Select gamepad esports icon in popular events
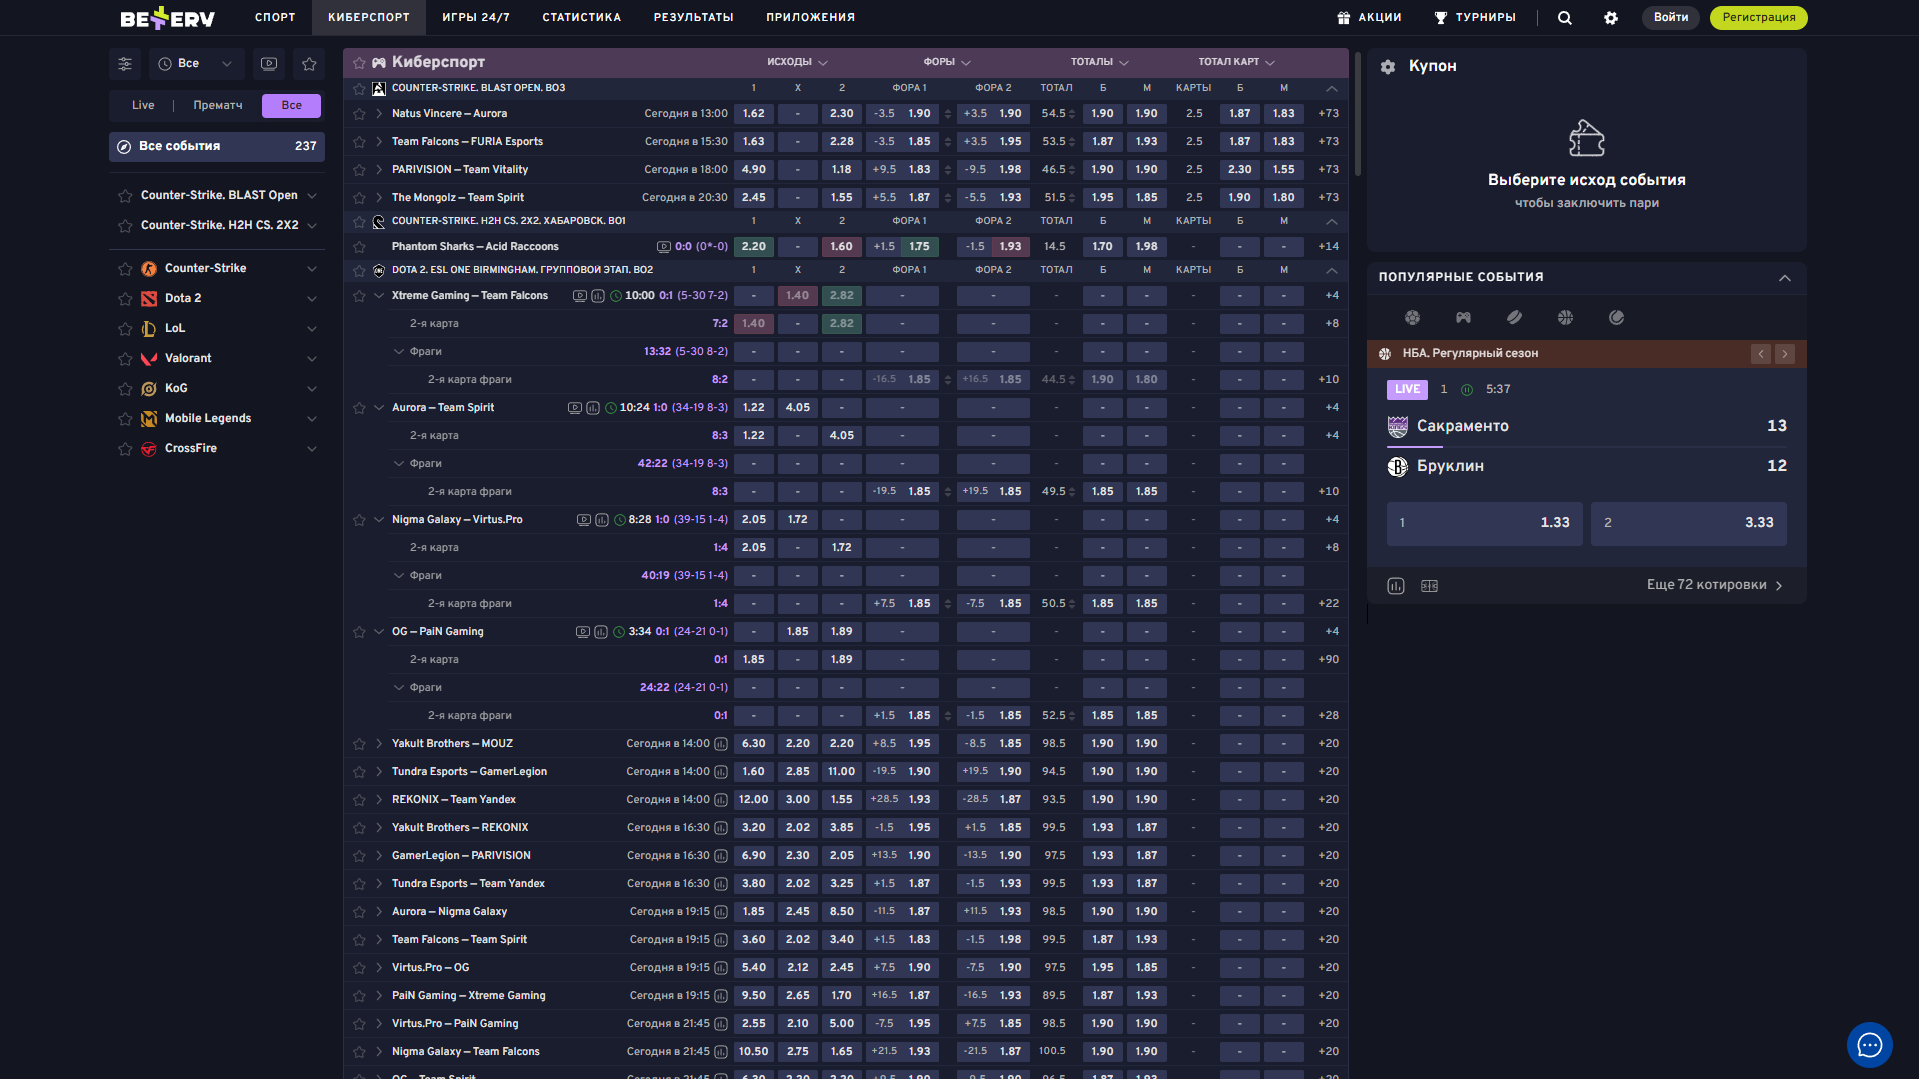 click(1463, 318)
